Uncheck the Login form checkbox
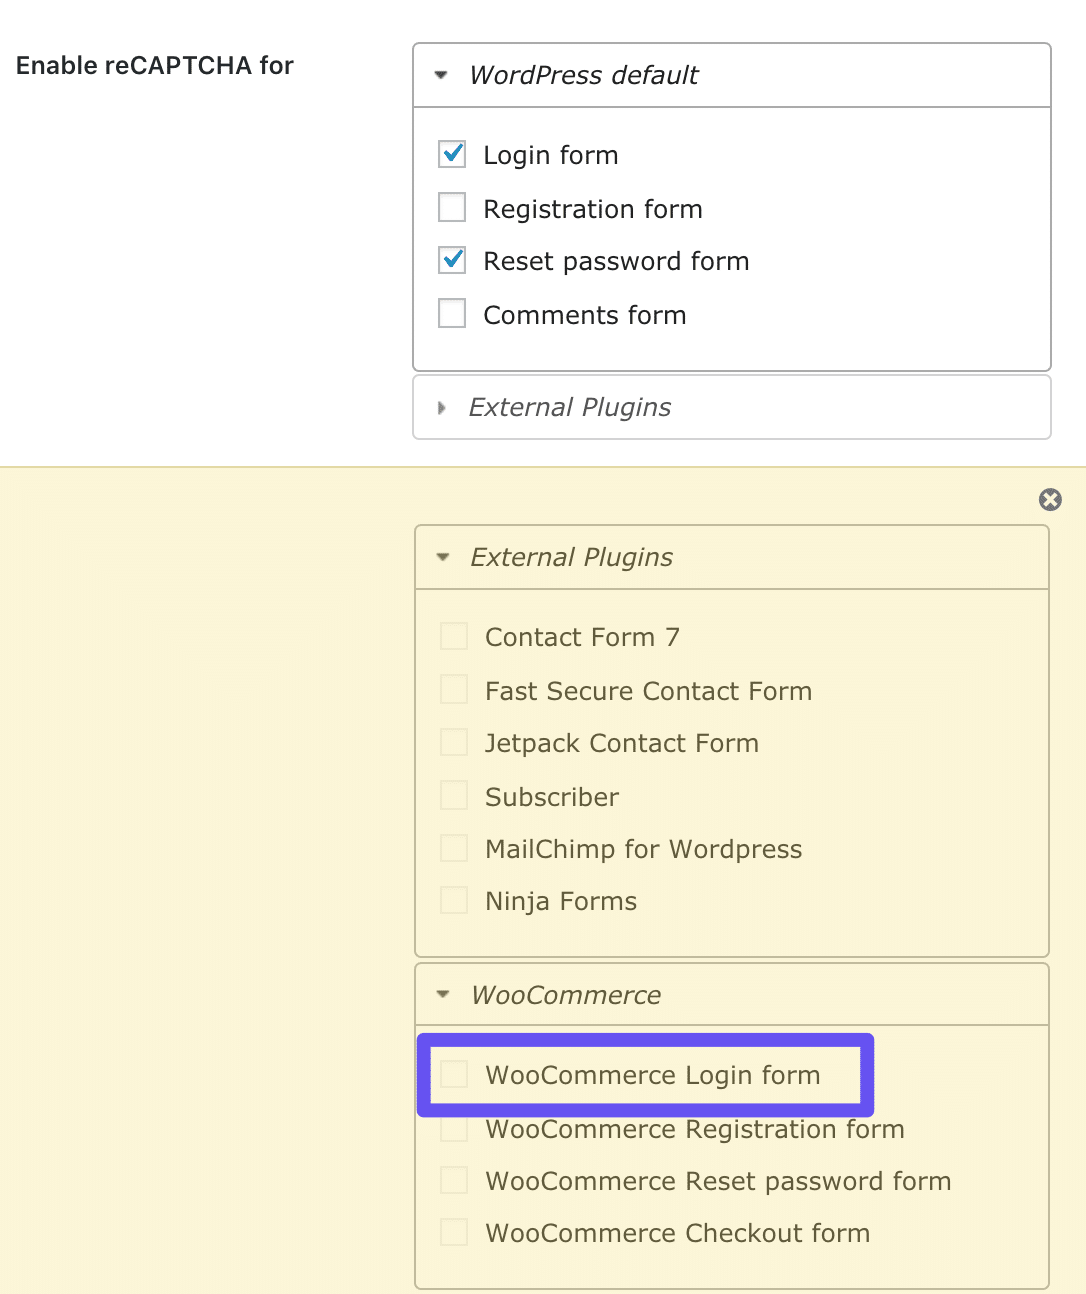 pyautogui.click(x=451, y=154)
